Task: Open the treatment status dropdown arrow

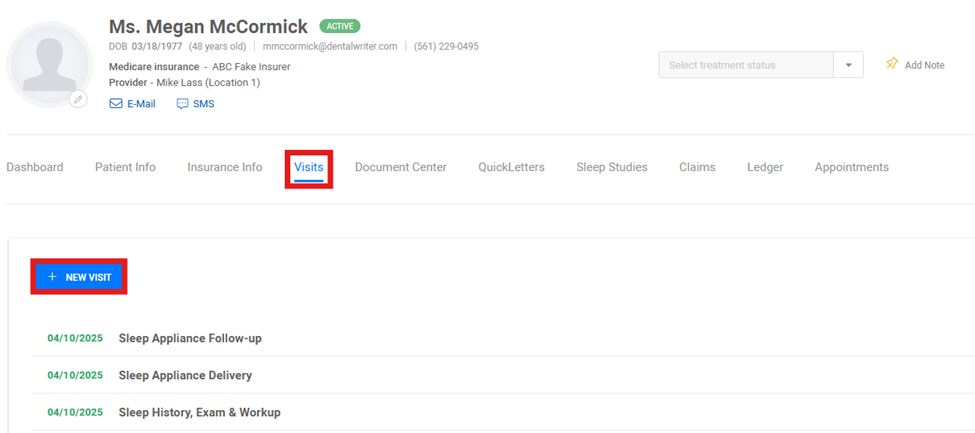Action: click(848, 65)
